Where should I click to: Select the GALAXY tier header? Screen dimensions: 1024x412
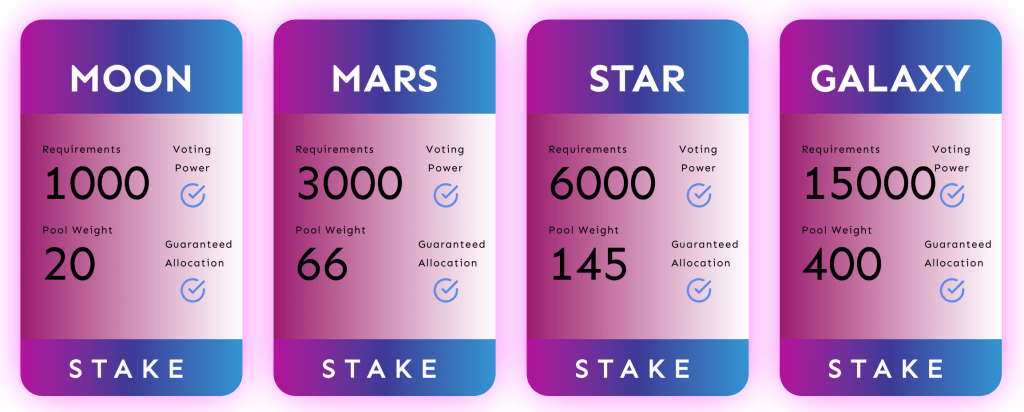point(890,79)
